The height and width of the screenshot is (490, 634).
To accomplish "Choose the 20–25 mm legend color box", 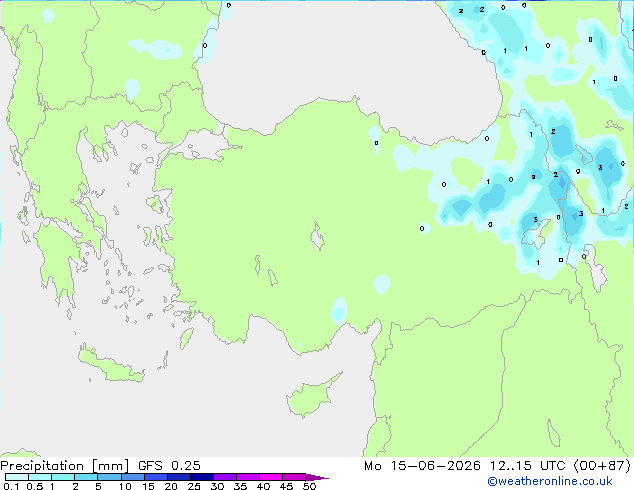I will (178, 477).
